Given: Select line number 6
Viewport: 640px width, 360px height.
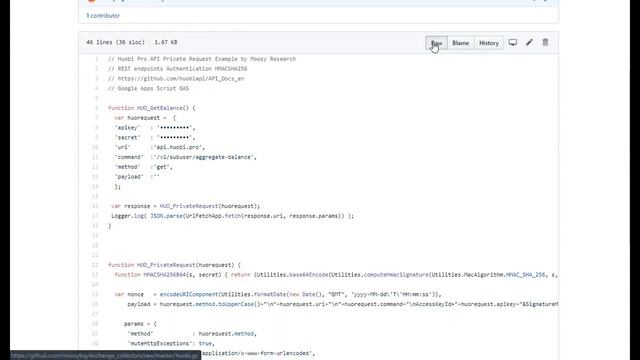Looking at the screenshot, I should [96, 108].
